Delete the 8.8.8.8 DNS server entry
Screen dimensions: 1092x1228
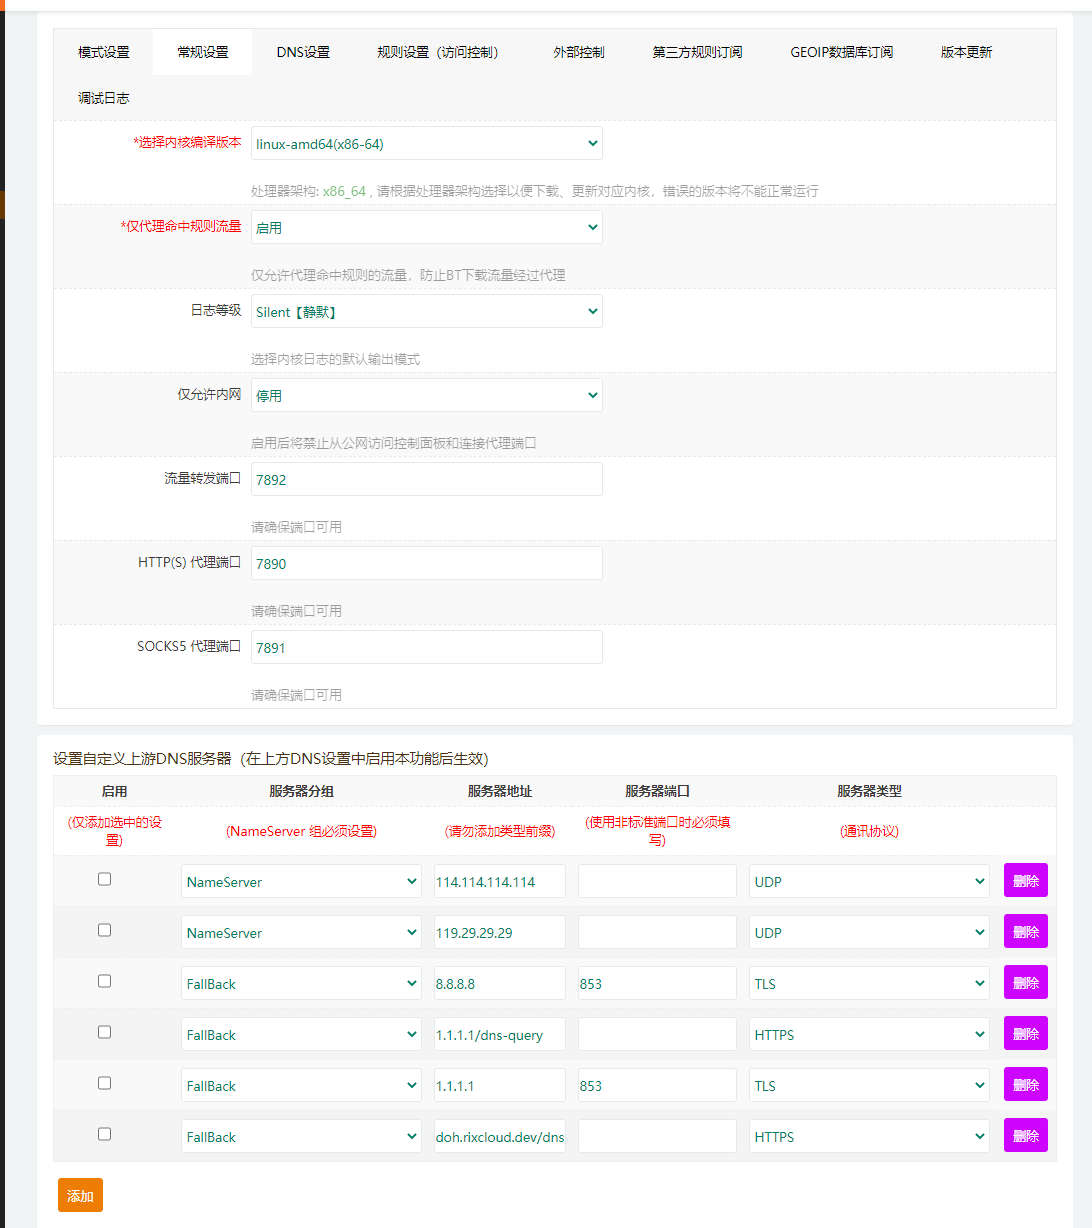1025,982
